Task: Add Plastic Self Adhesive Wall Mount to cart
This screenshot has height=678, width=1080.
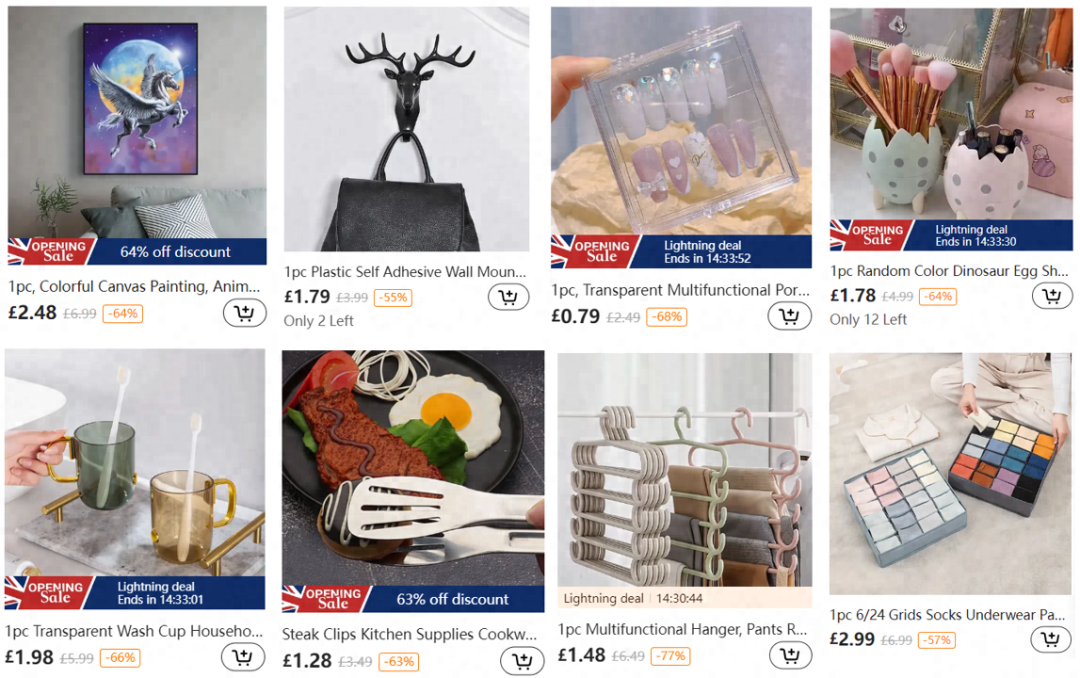Action: point(508,297)
